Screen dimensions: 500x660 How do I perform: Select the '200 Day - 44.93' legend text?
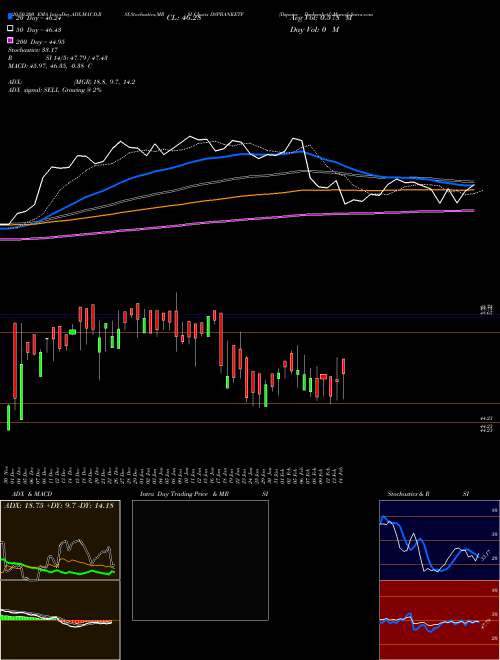point(40,41)
